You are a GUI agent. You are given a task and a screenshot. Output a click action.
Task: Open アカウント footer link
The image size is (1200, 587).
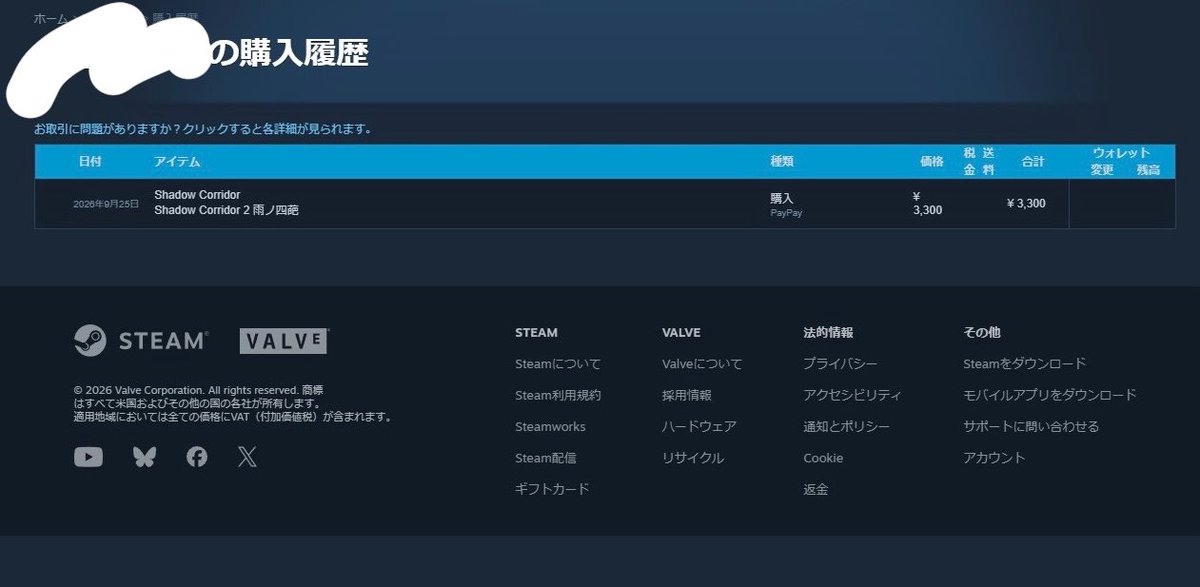(994, 458)
